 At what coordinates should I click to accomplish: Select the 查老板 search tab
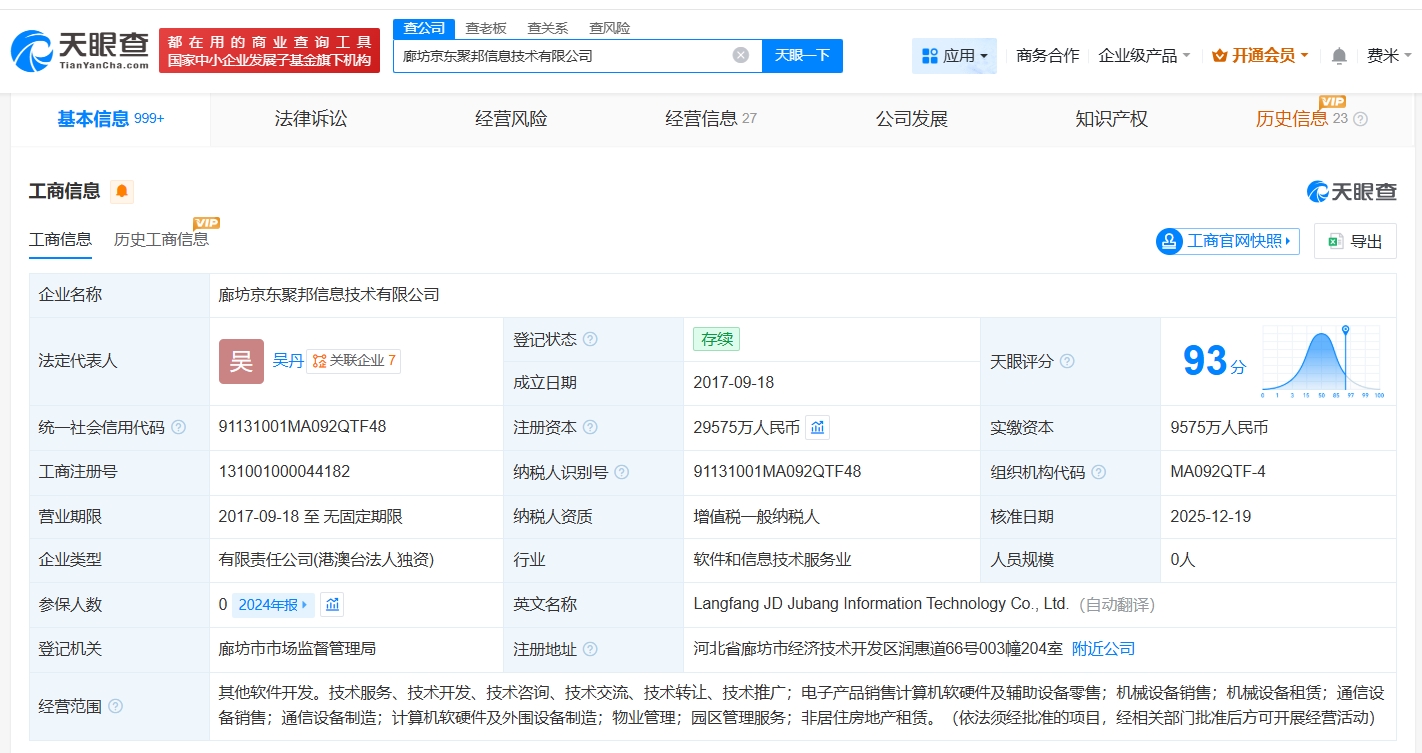click(486, 28)
